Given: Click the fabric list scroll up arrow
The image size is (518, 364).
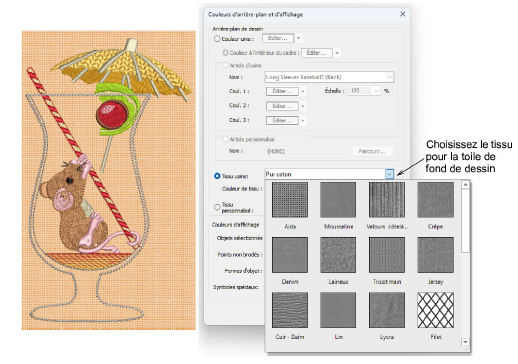Looking at the screenshot, I should coord(465,184).
